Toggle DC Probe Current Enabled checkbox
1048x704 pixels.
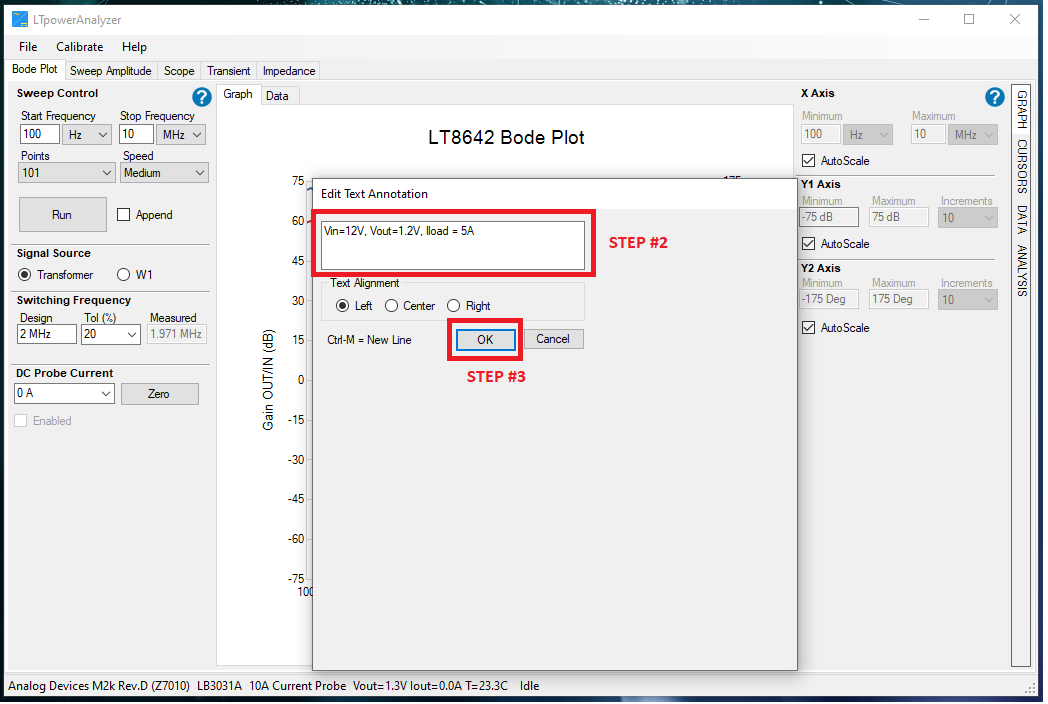pos(21,421)
